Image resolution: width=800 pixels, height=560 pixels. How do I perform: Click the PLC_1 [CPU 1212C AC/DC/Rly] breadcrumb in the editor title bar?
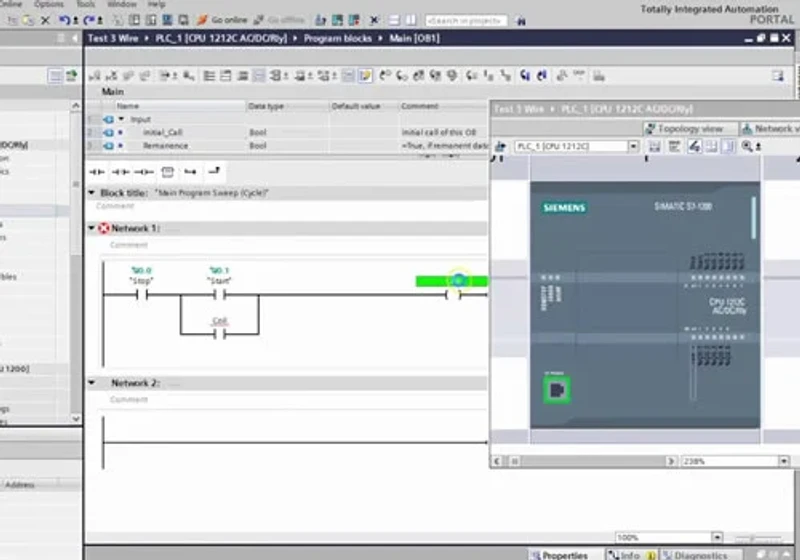220,38
